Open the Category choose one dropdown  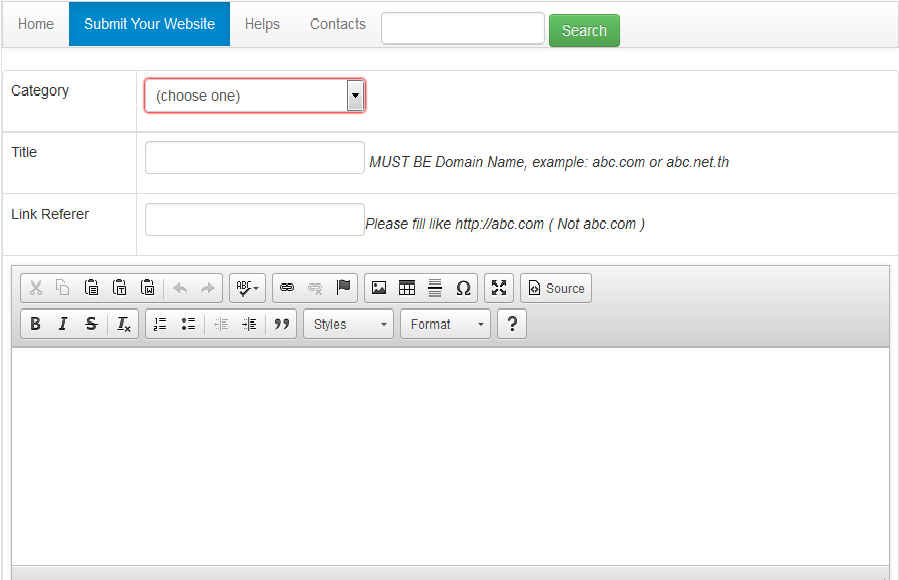tap(255, 96)
